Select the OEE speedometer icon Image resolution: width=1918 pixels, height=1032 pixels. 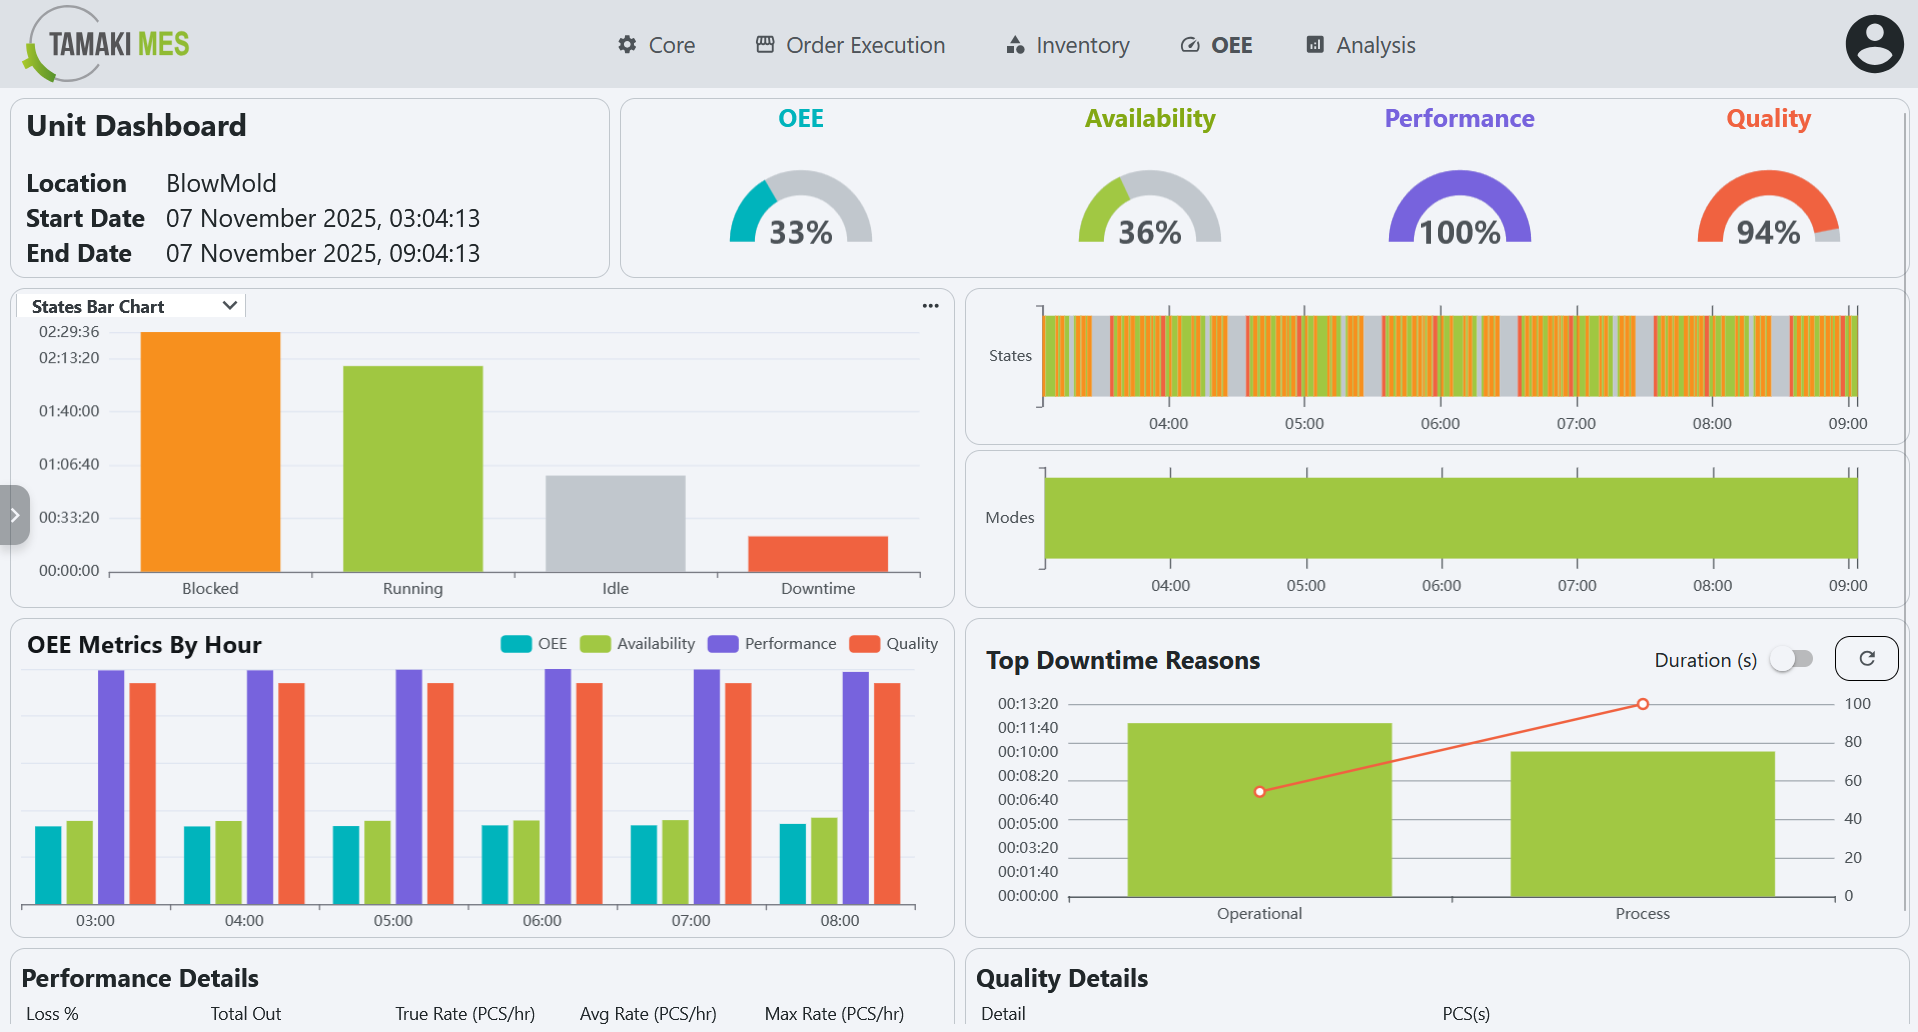tap(1188, 44)
